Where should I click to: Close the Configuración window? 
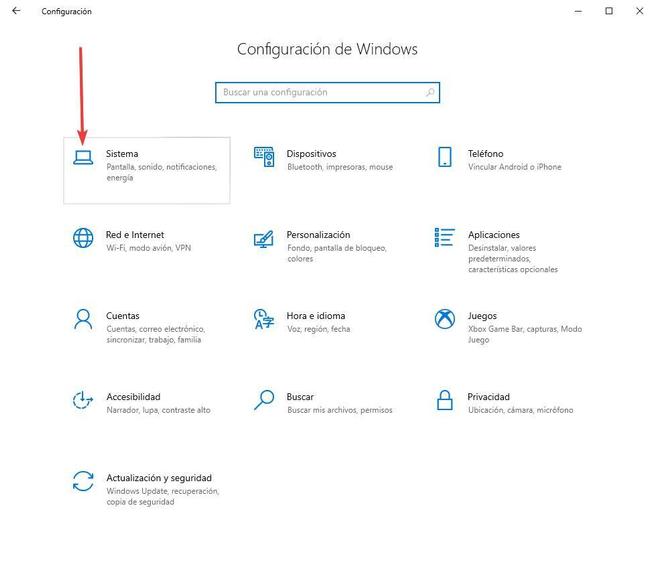(640, 11)
